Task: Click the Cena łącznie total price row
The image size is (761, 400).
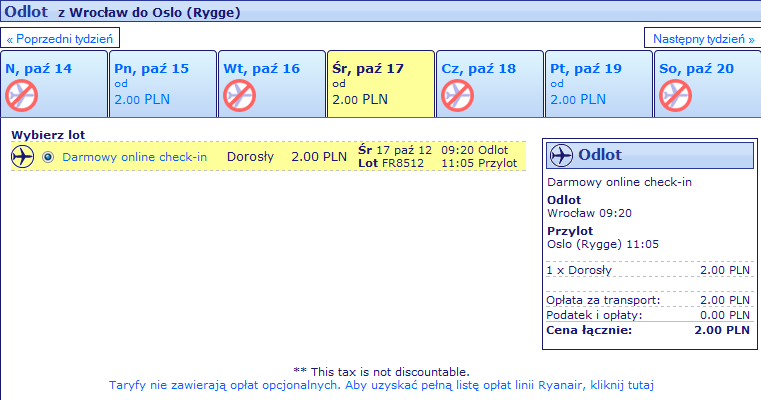Action: 648,329
